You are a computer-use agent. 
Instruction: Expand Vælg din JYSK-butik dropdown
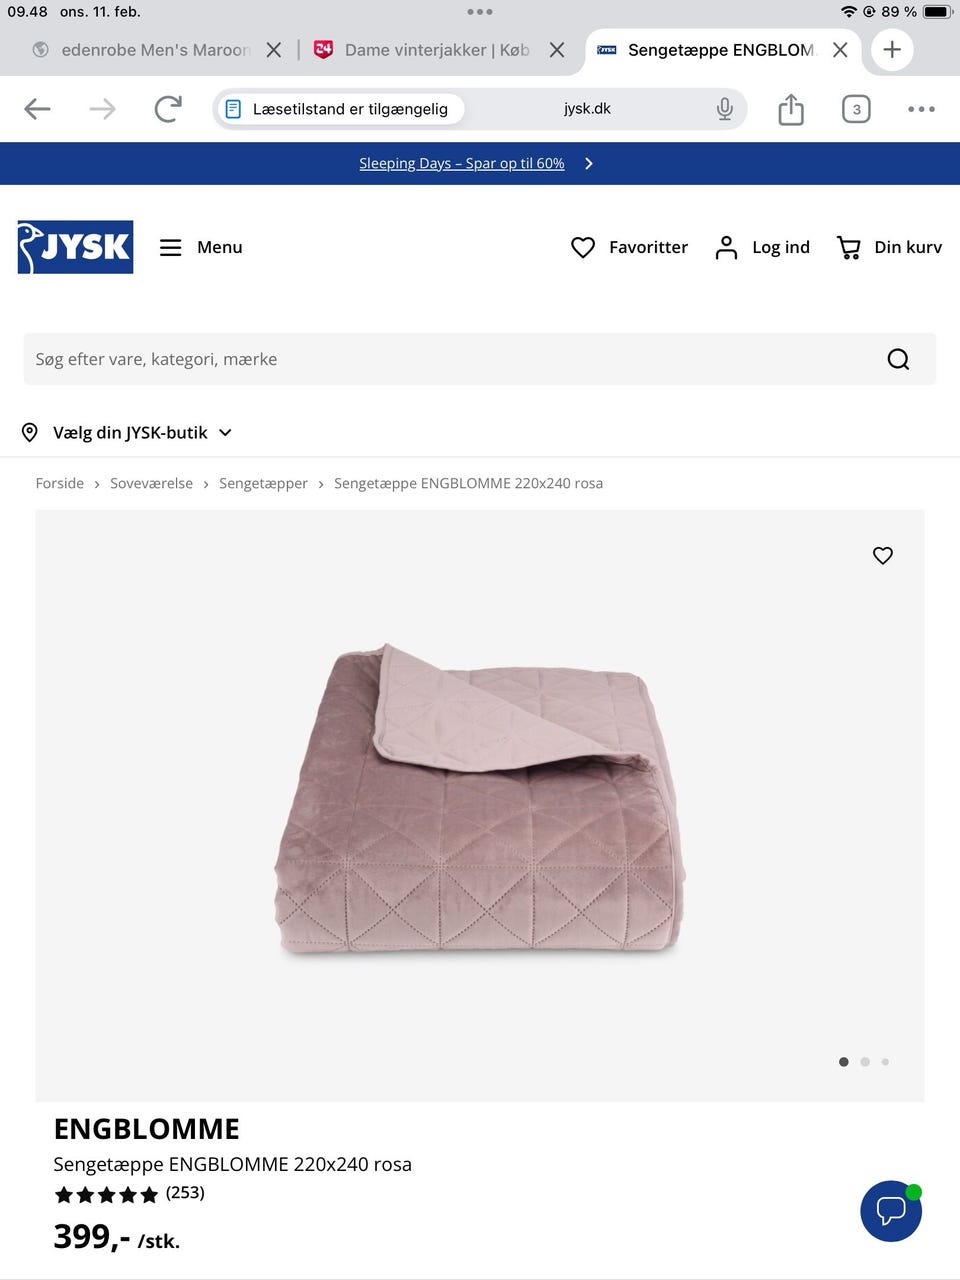click(127, 433)
